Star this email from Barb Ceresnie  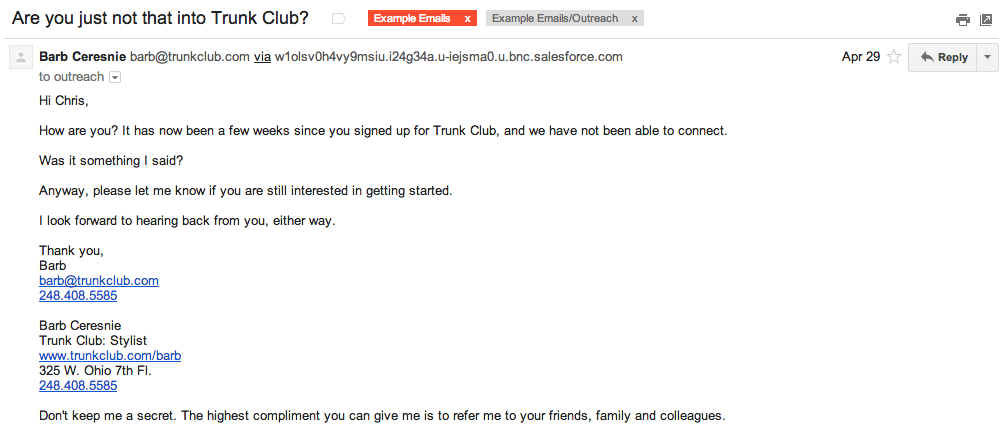(894, 57)
